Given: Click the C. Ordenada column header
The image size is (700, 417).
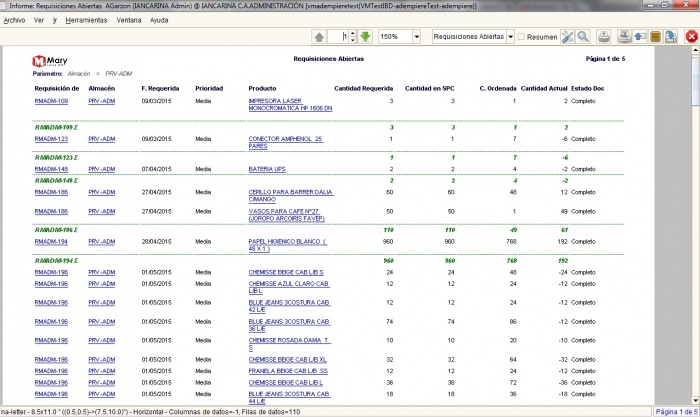Looking at the screenshot, I should [498, 88].
